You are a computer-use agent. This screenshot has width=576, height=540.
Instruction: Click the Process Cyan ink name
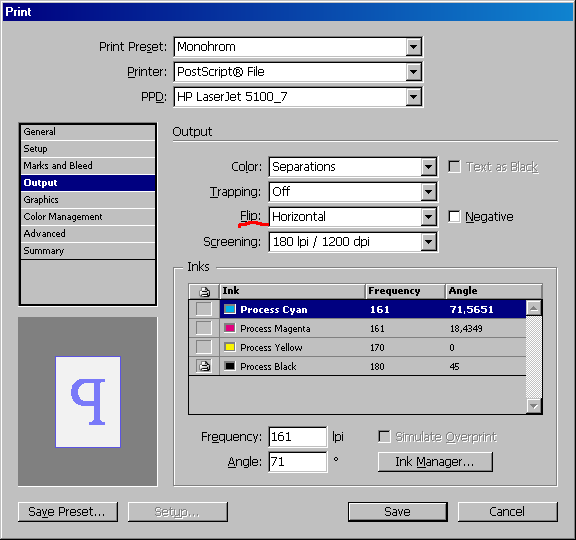click(274, 310)
